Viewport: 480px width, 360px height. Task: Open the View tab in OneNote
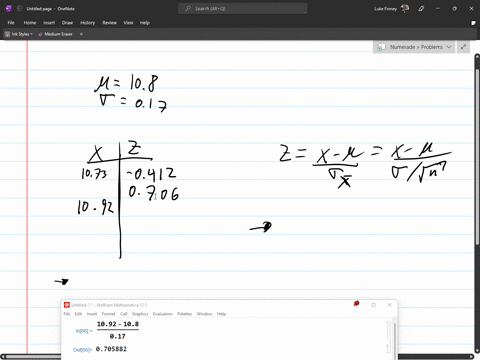coord(128,23)
